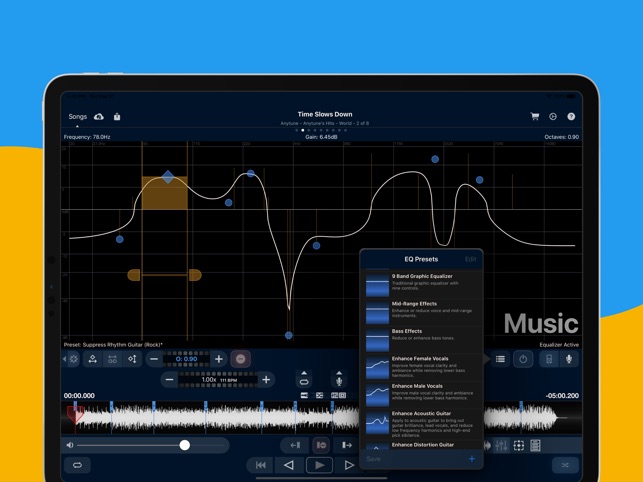Click the Time Slows Down song title
Viewport: 643px width, 482px height.
click(x=325, y=114)
